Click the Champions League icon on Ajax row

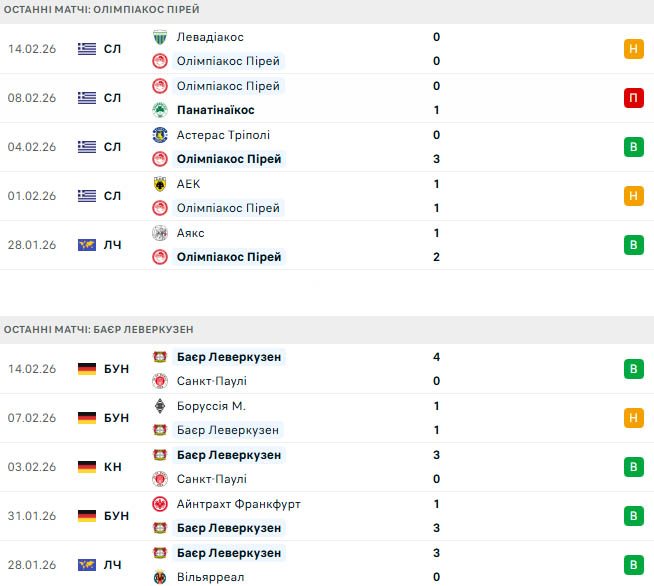point(87,245)
